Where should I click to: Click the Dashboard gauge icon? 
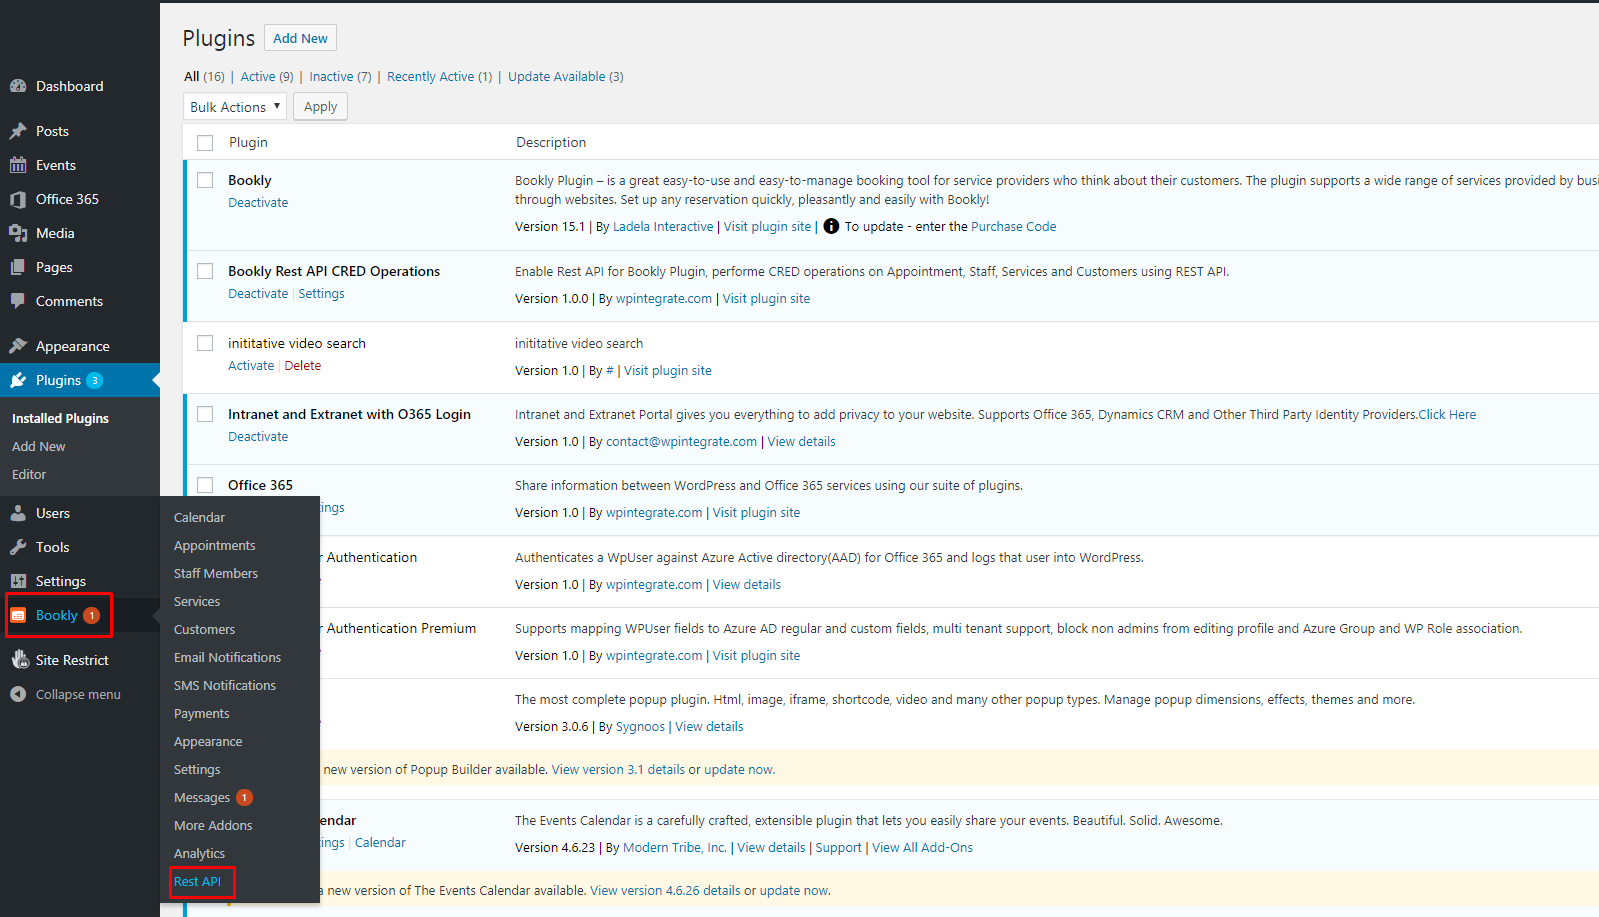(x=18, y=86)
